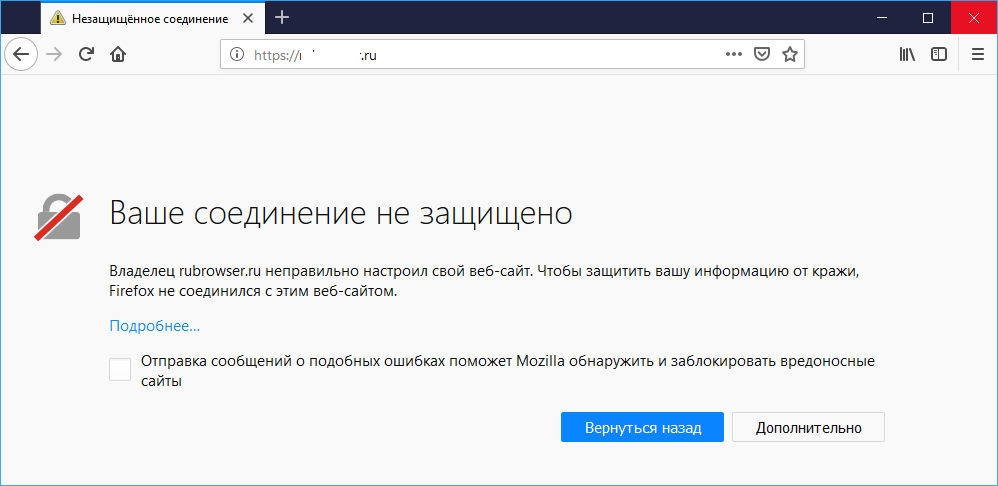Click the forward arrow navigation button
Image resolution: width=998 pixels, height=486 pixels.
point(55,55)
